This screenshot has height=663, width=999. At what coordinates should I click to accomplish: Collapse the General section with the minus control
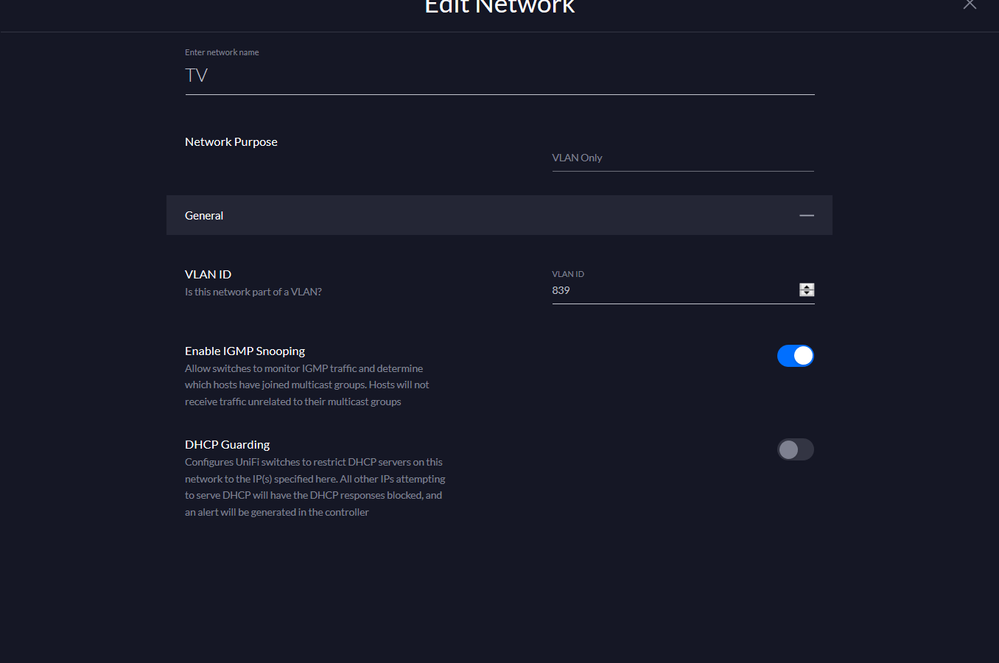point(806,215)
